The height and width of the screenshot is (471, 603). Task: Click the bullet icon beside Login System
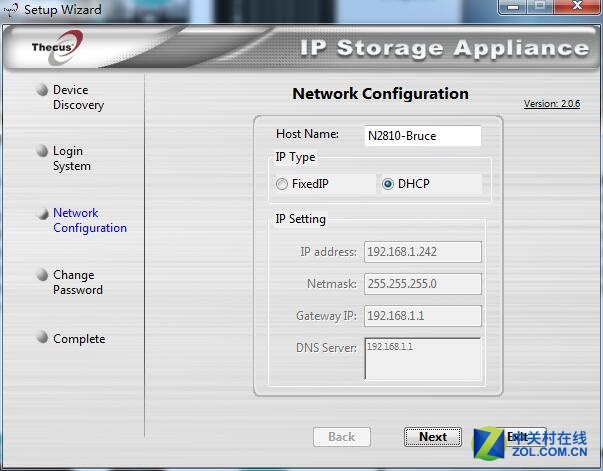pos(42,151)
